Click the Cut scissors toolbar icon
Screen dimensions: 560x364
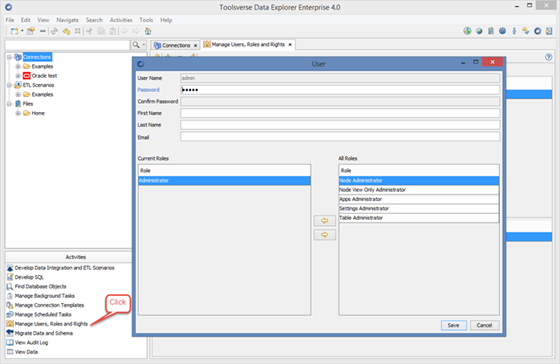coord(90,31)
